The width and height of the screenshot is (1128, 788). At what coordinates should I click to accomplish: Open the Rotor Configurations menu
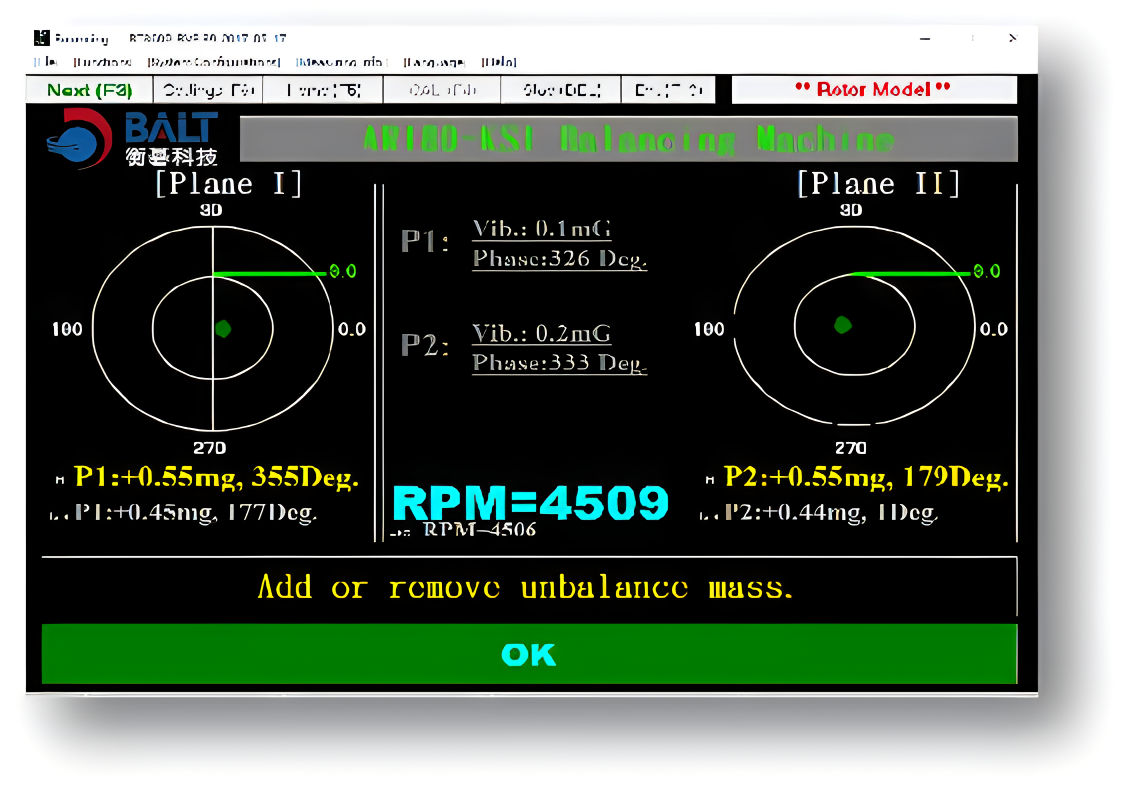coord(213,62)
